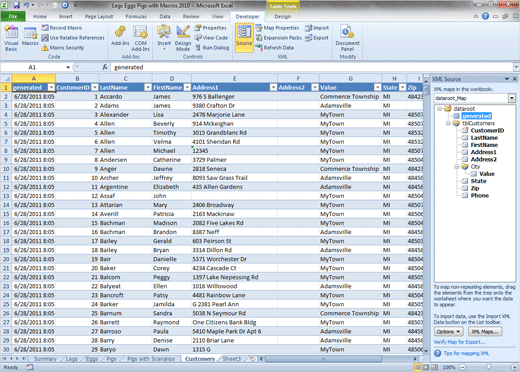The height and width of the screenshot is (372, 520).
Task: Collapse the tblCustomers tree node
Action: click(448, 123)
